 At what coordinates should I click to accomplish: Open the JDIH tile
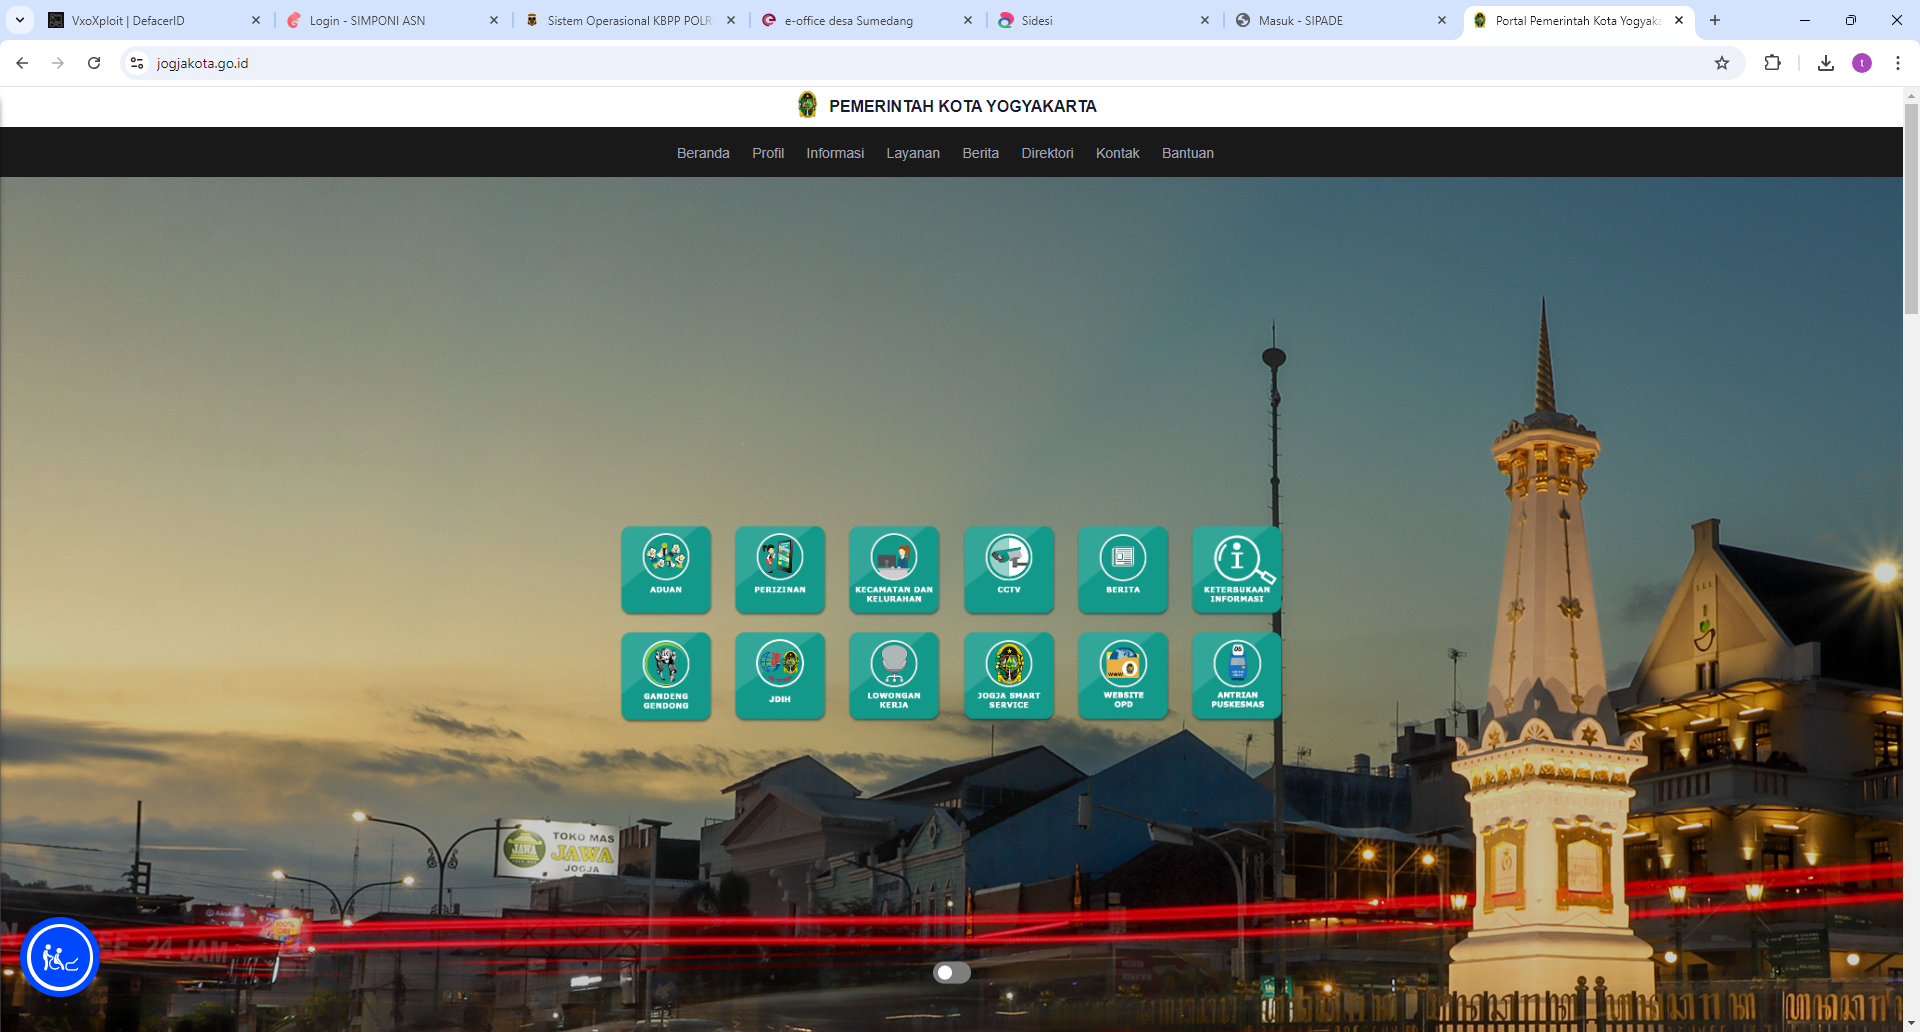(x=780, y=676)
